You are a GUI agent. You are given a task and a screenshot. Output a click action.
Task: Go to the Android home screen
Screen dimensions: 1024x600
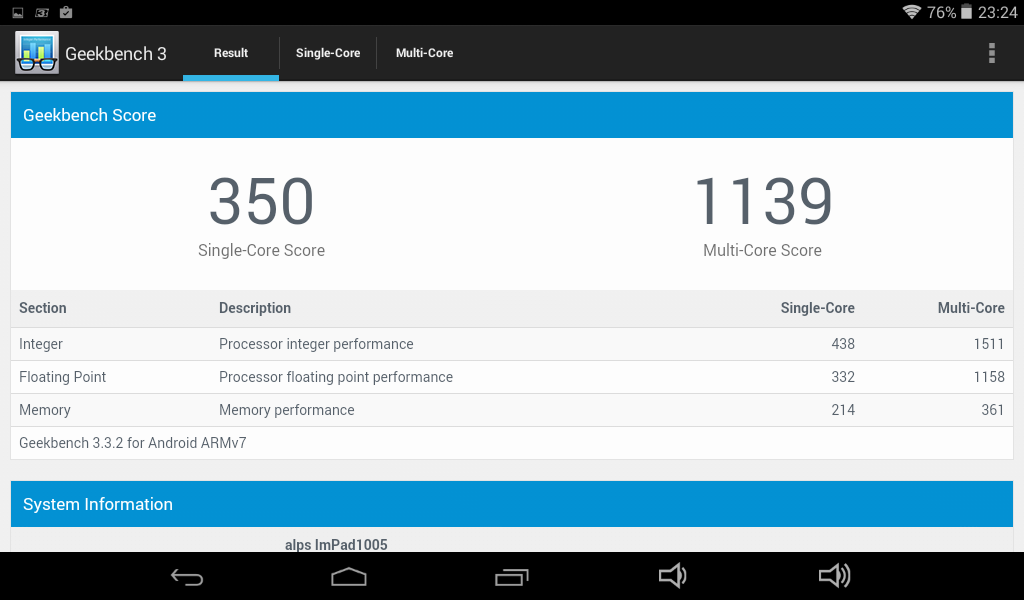[349, 576]
